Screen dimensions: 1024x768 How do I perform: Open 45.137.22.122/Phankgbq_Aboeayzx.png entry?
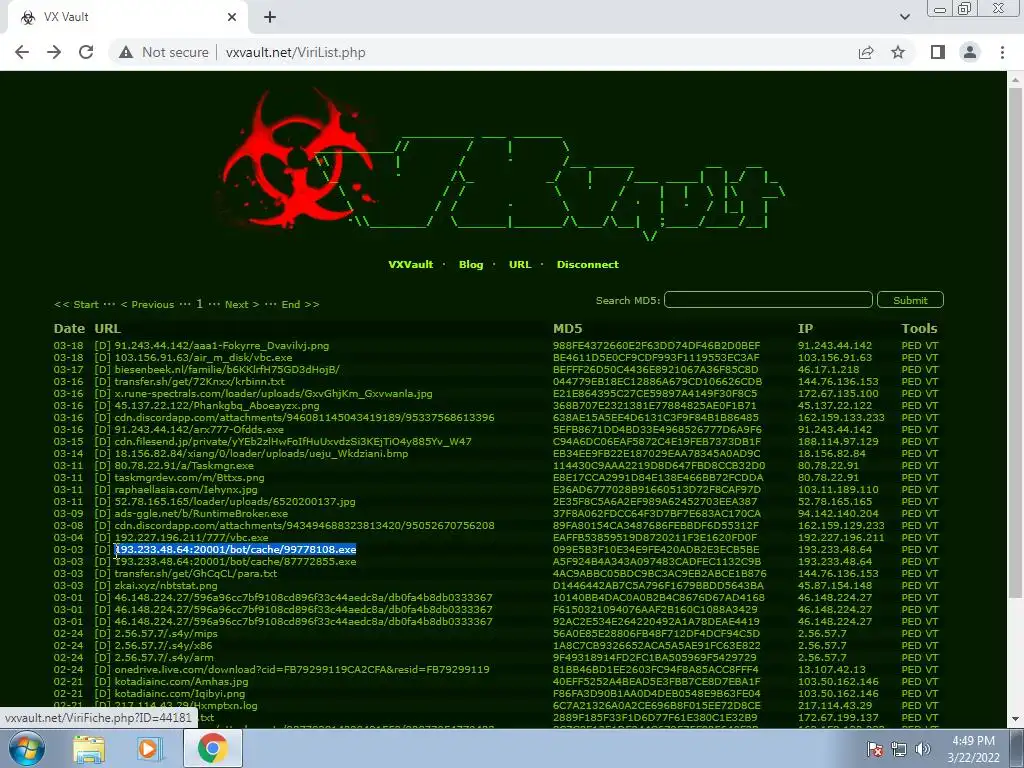click(217, 406)
